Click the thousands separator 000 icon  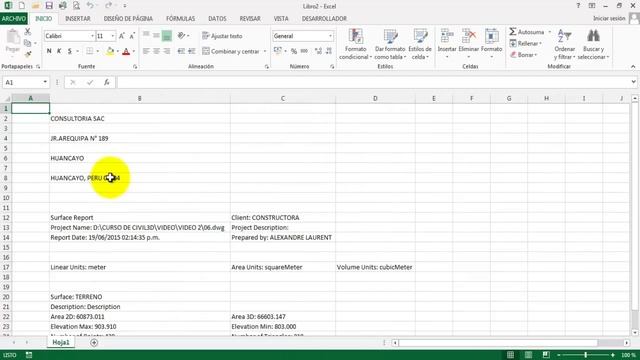(304, 51)
